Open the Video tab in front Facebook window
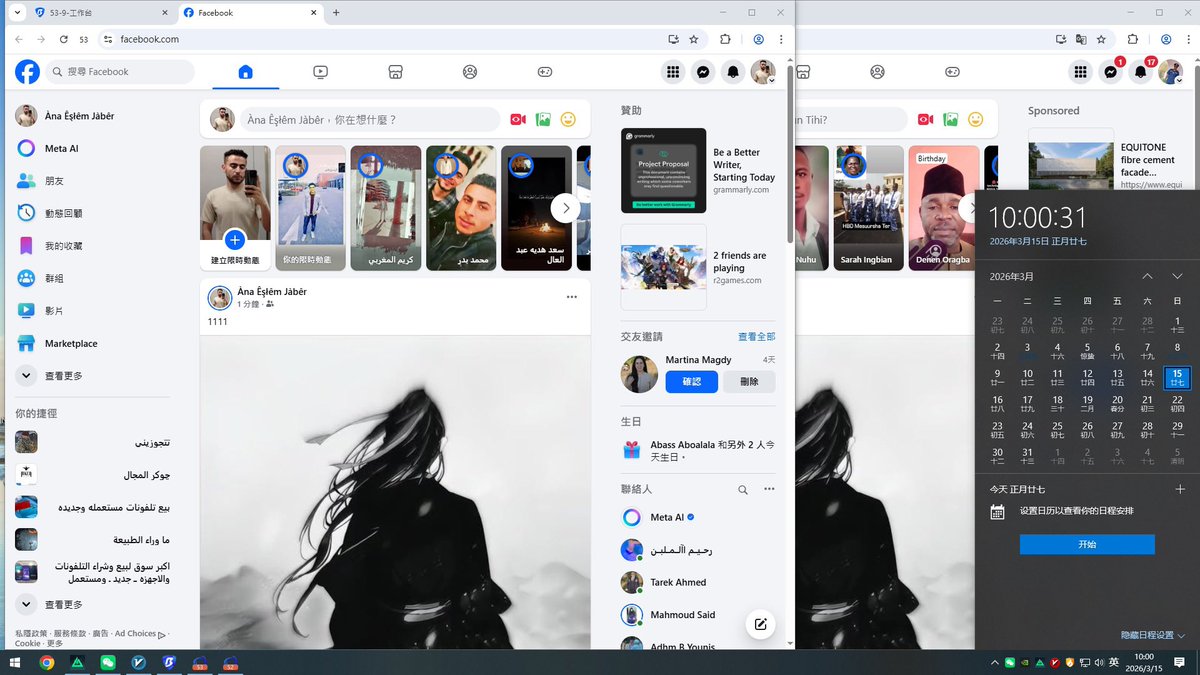 (320, 72)
